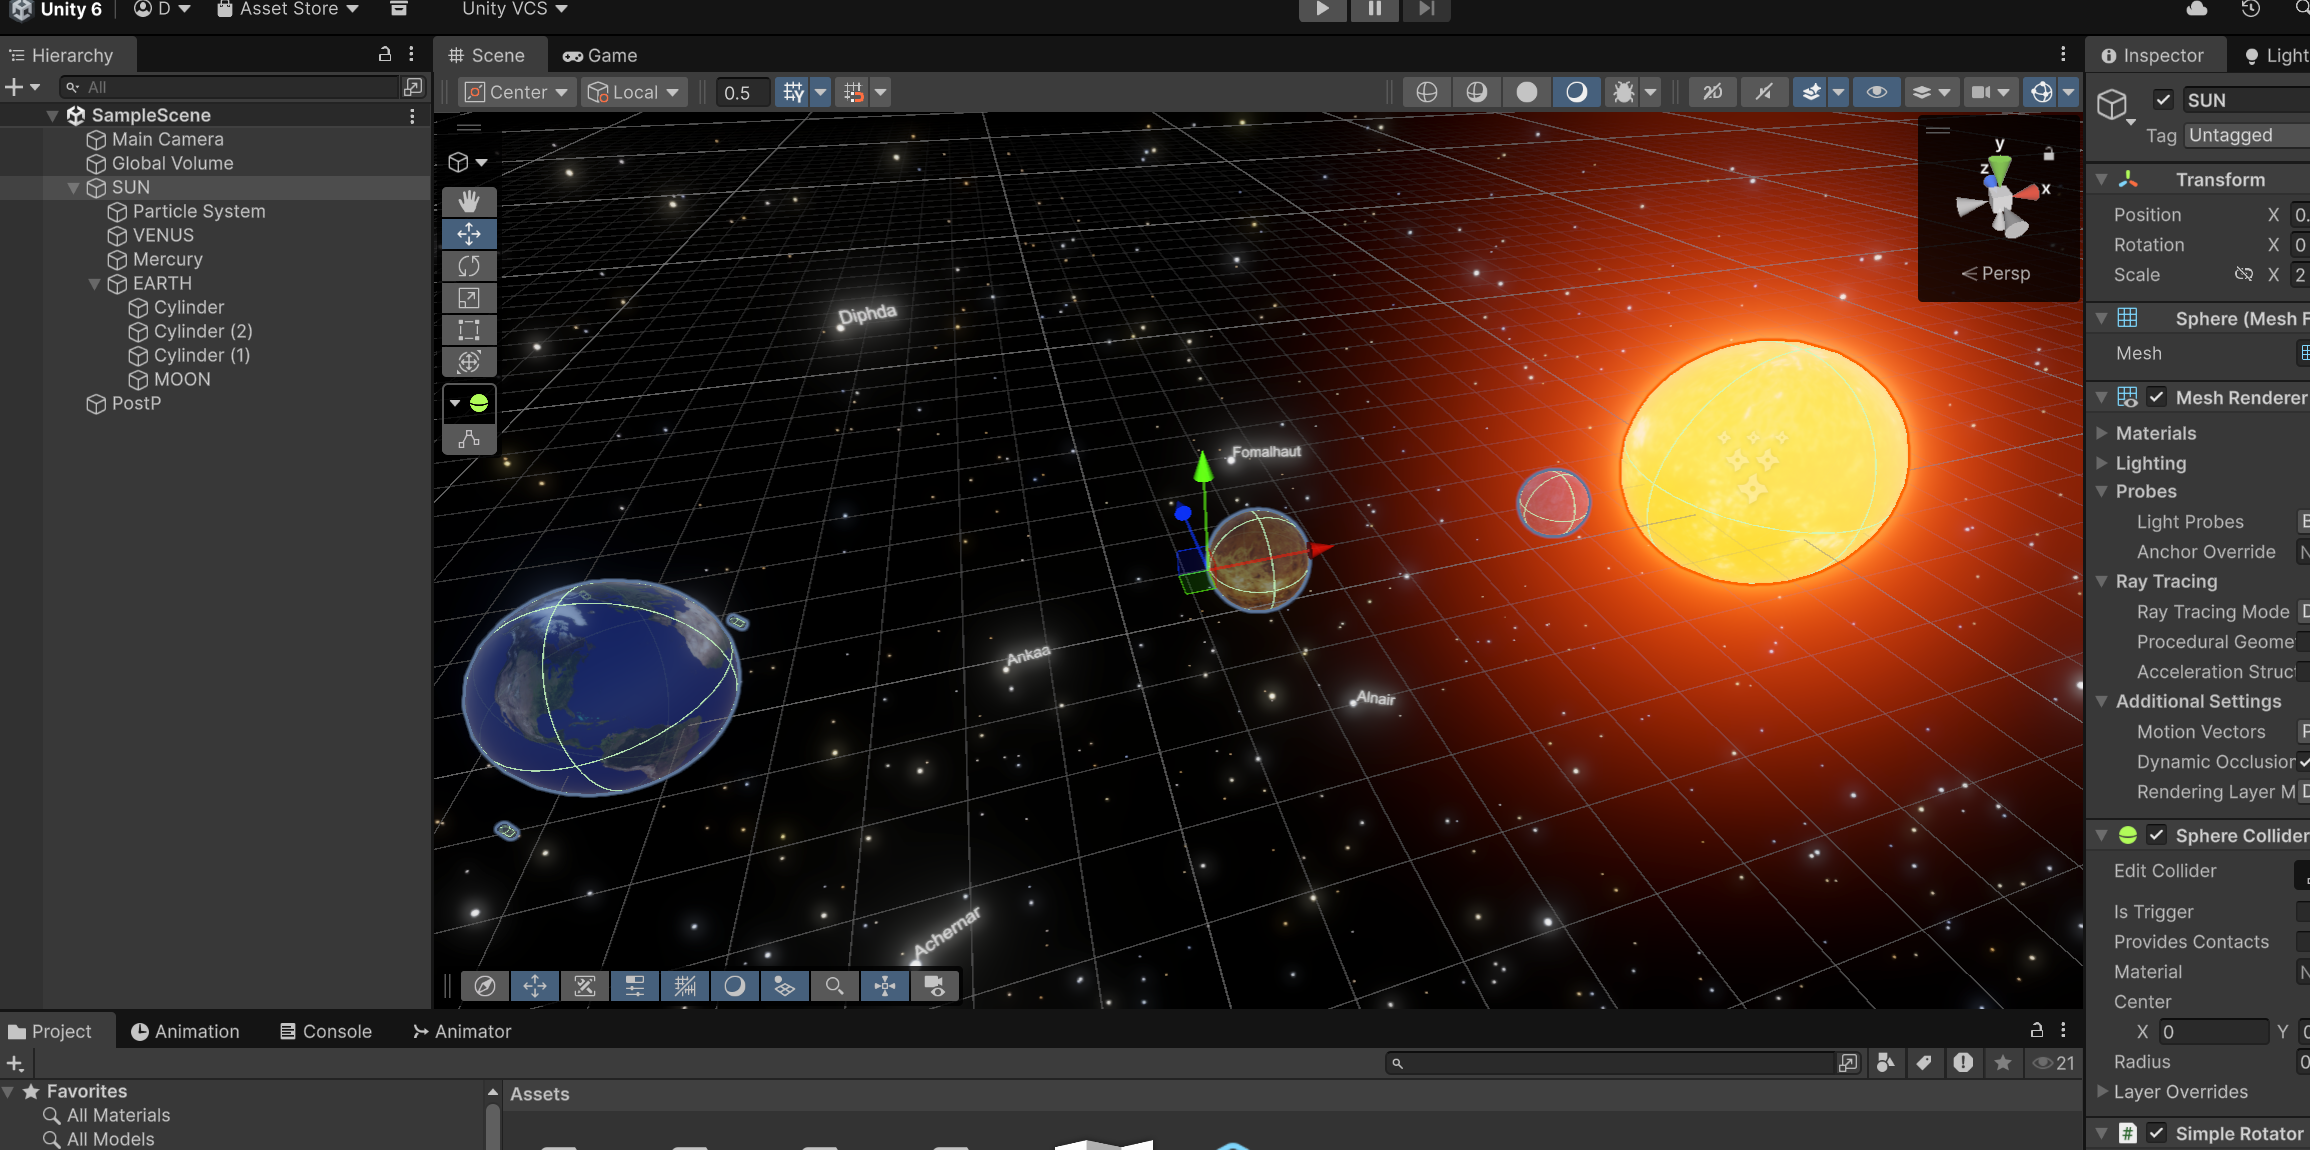Open the Asset Store menu
Image resolution: width=2310 pixels, height=1150 pixels.
(288, 9)
